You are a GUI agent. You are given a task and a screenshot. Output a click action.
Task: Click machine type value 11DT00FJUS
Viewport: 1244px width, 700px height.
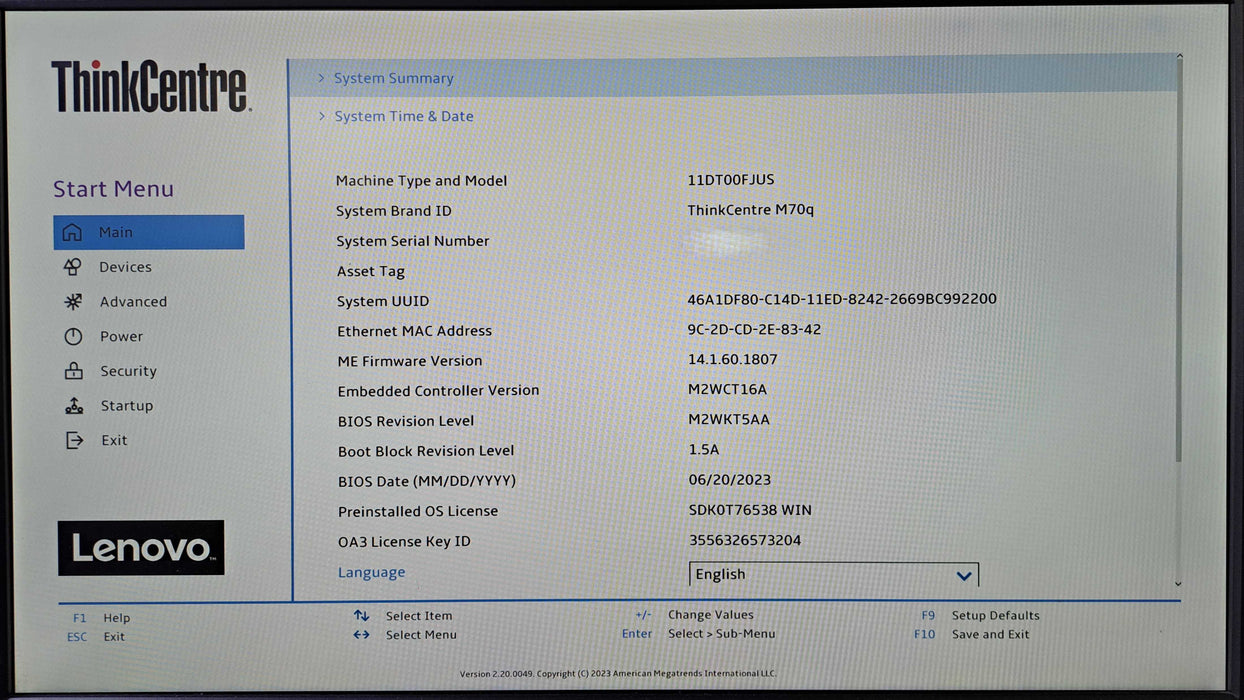coord(731,180)
